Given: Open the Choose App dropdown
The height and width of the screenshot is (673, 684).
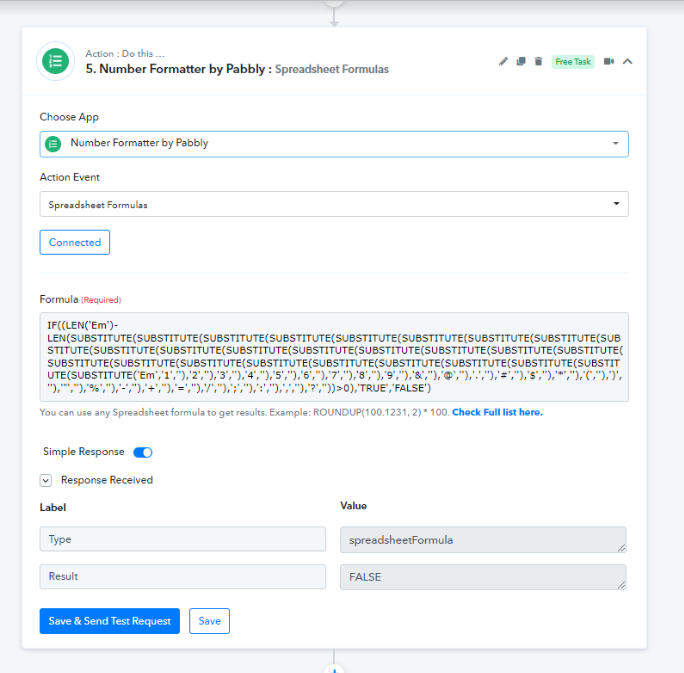Looking at the screenshot, I should point(334,144).
